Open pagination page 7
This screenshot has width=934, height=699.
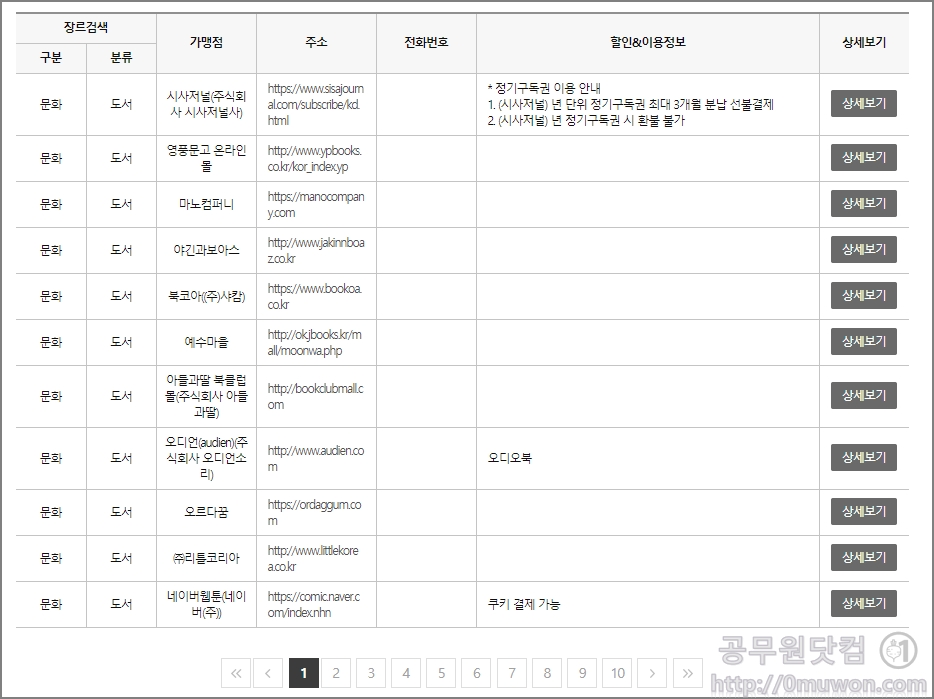(512, 673)
